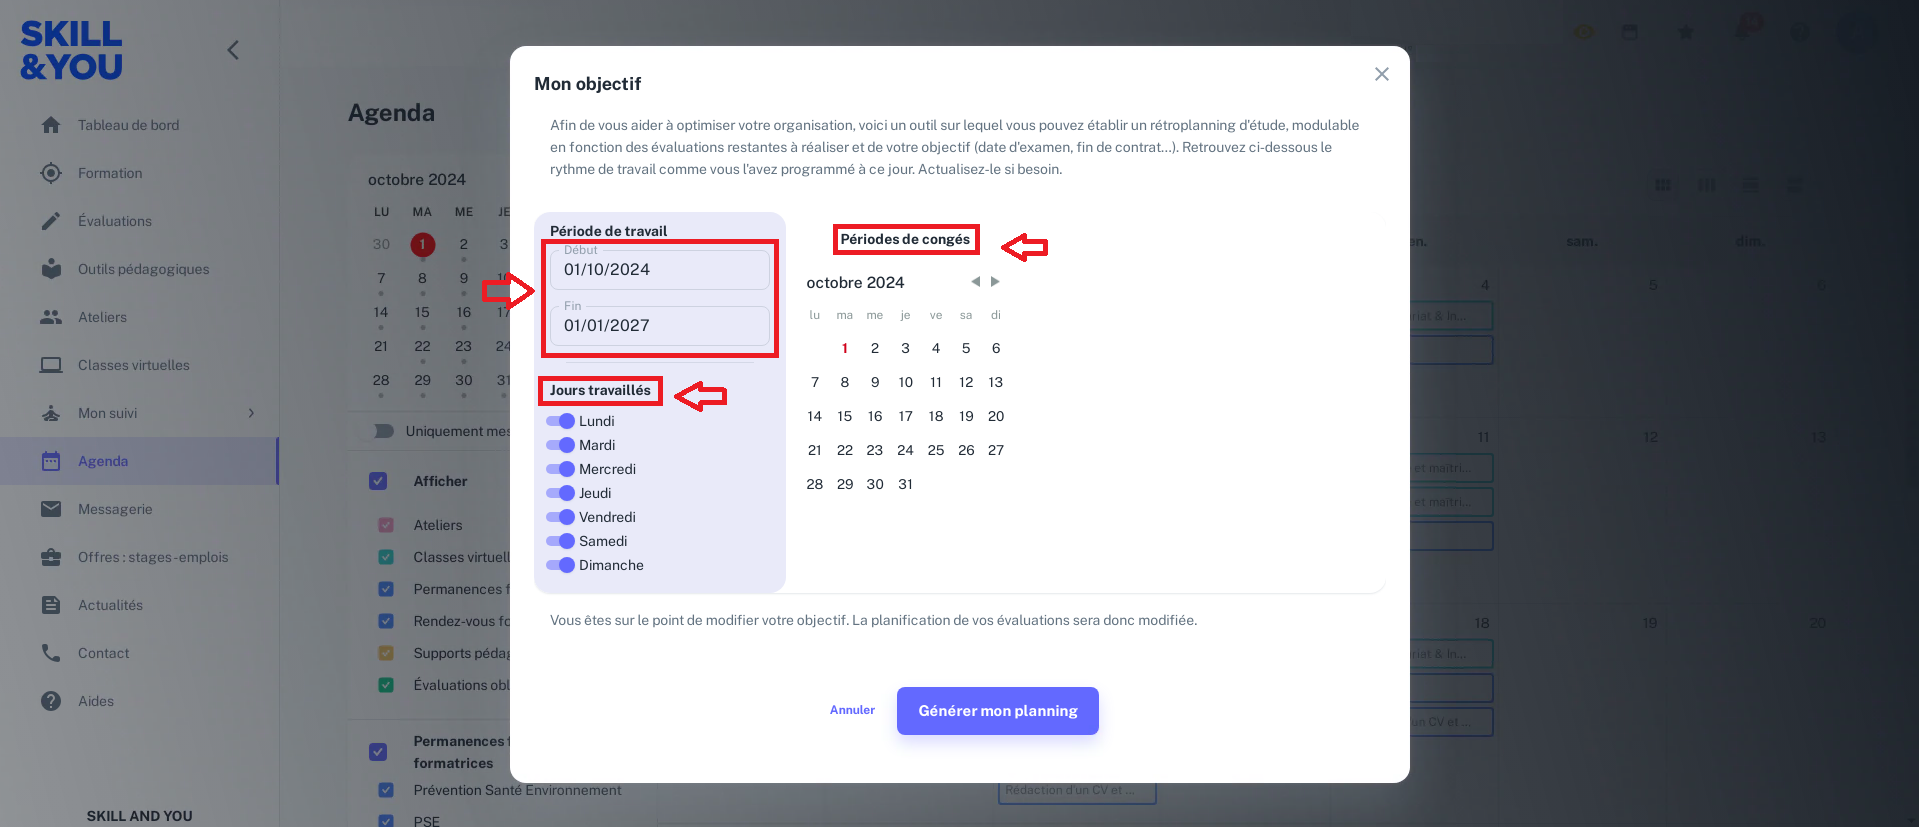Turn off the Dimanche switch
1919x827 pixels.
[560, 565]
